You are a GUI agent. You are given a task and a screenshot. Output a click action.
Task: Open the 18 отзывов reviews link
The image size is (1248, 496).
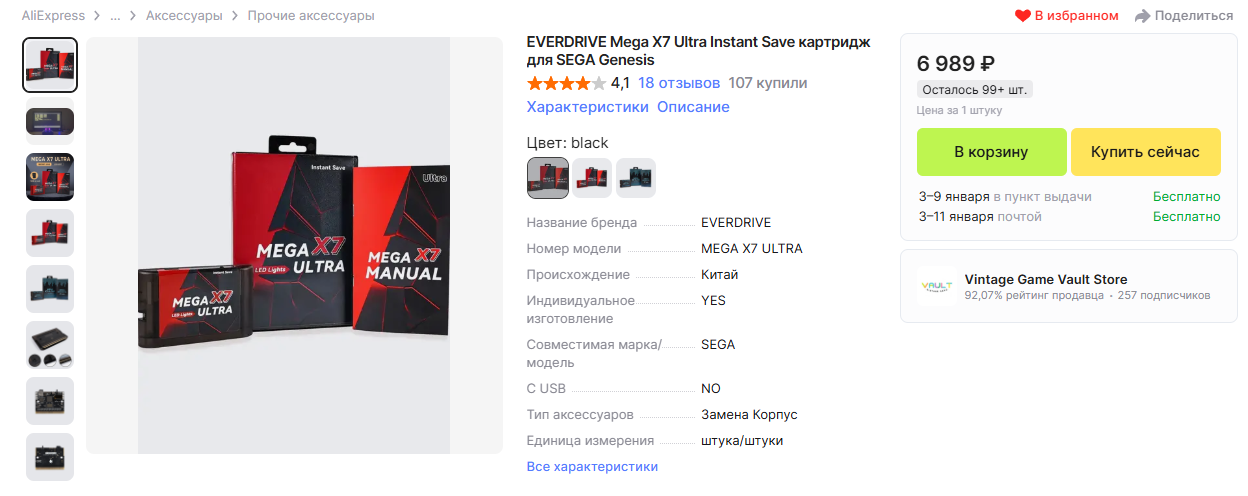679,83
